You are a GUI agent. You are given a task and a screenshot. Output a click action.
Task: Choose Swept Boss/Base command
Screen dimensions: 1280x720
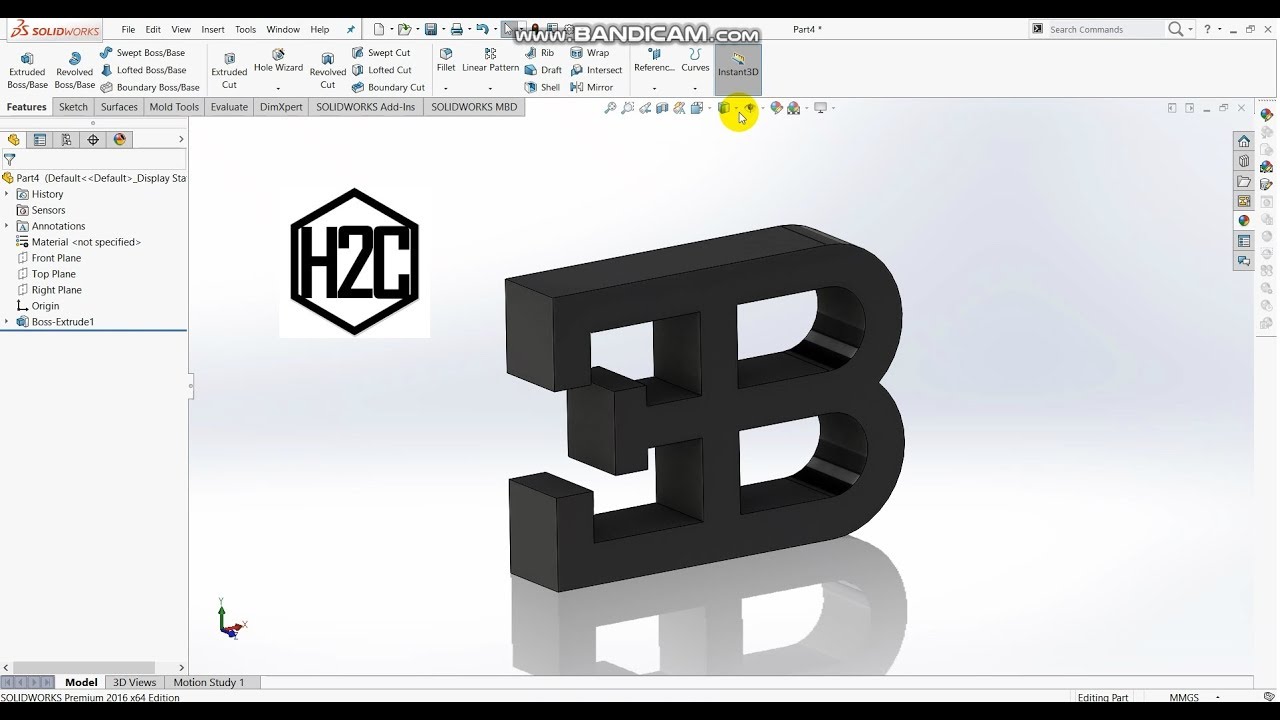[142, 53]
